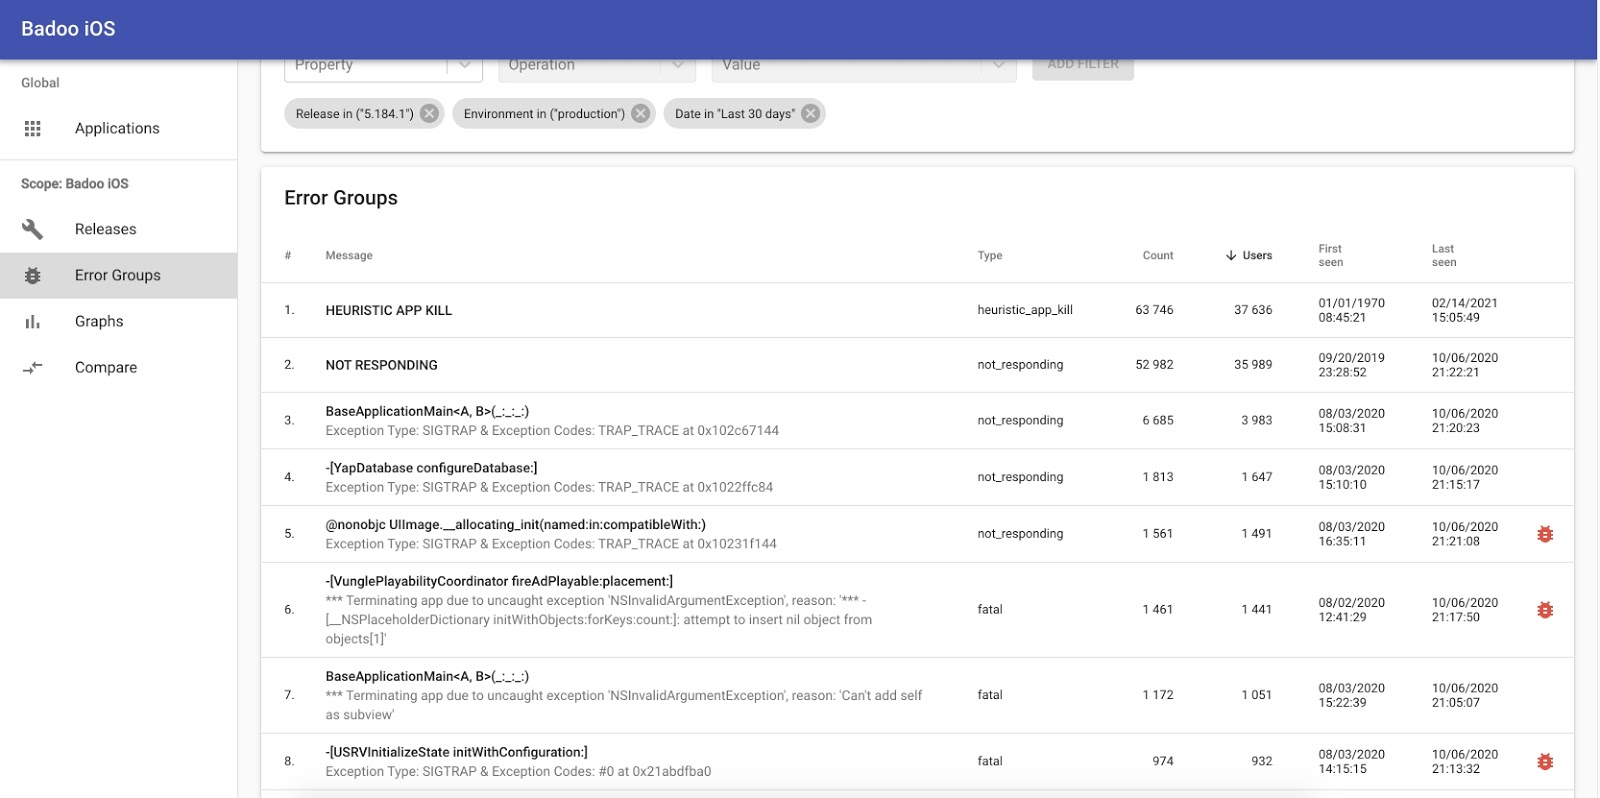Screen dimensions: 1600x798
Task: Remove the Date Last 30 days filter chip
Action: point(811,113)
